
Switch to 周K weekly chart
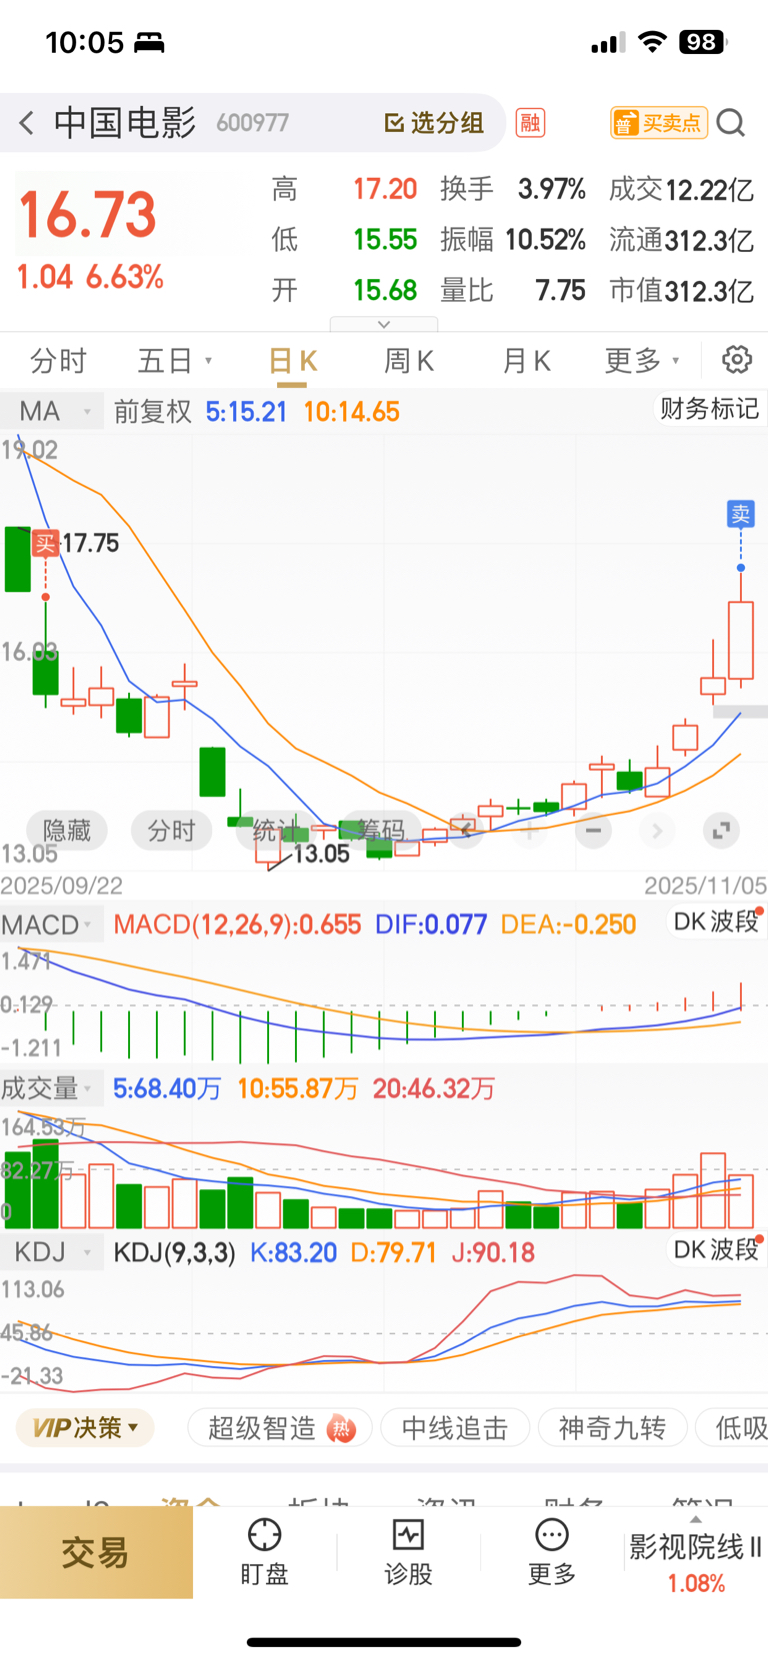coord(409,361)
